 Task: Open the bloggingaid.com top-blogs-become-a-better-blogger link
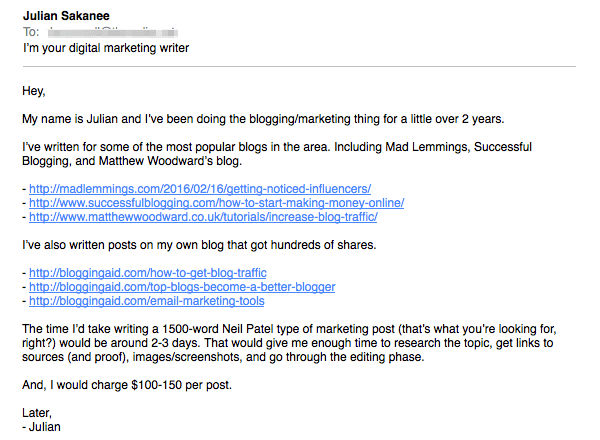(x=182, y=287)
